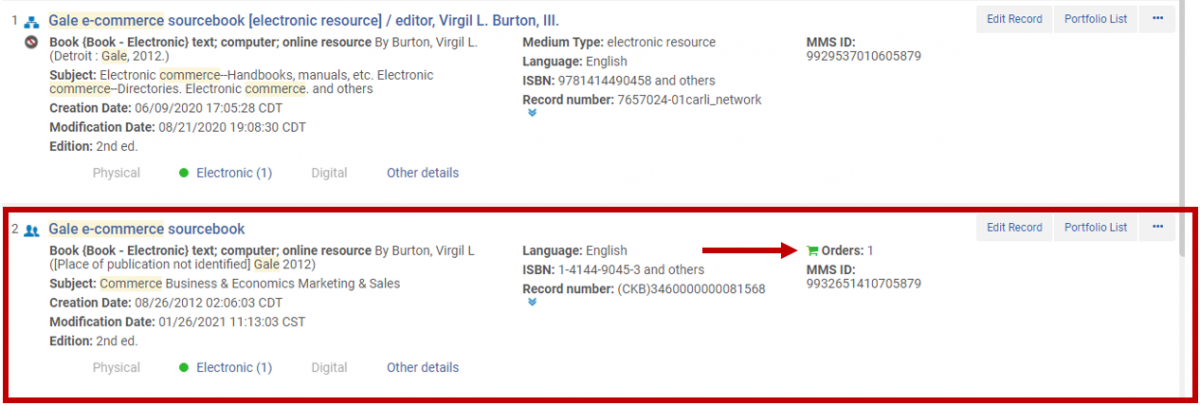The width and height of the screenshot is (1200, 406).
Task: Click Edit Record for the second result
Action: (1014, 228)
